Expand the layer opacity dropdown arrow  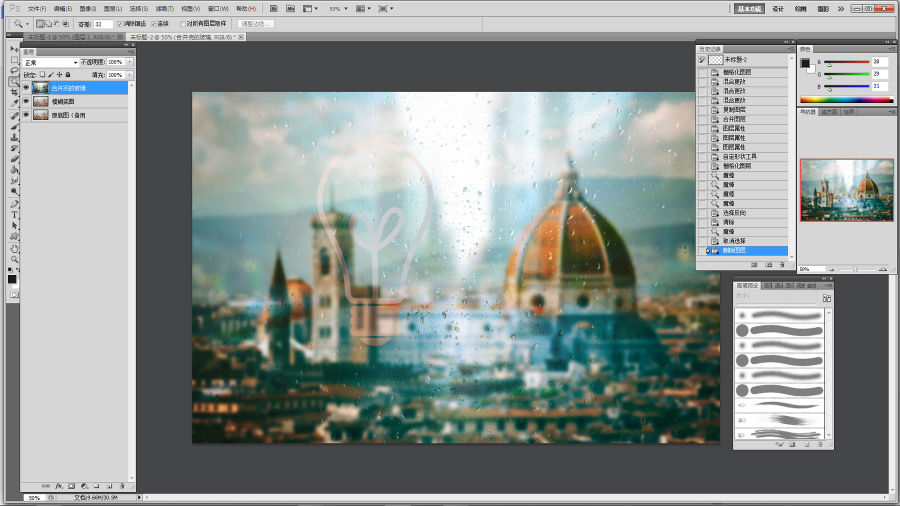[130, 62]
